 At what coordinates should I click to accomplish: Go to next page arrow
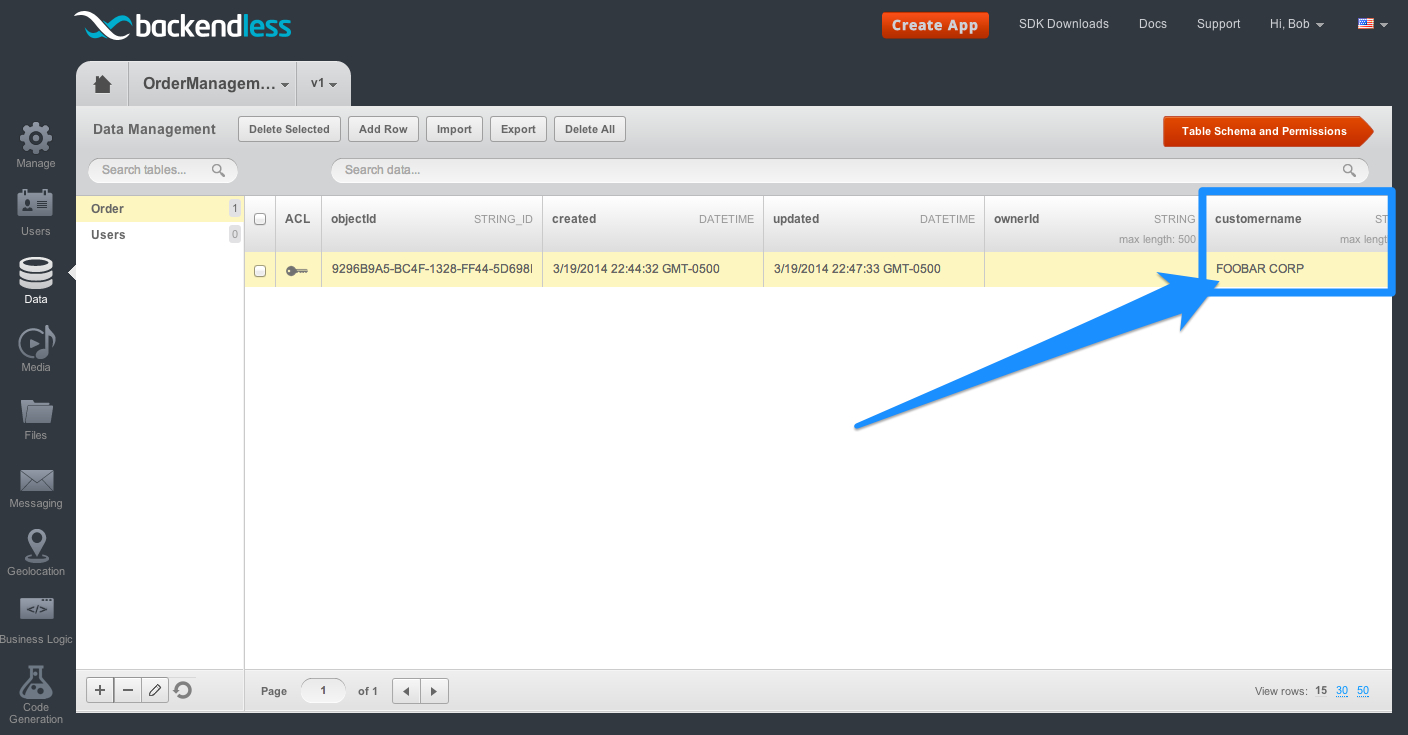click(434, 691)
